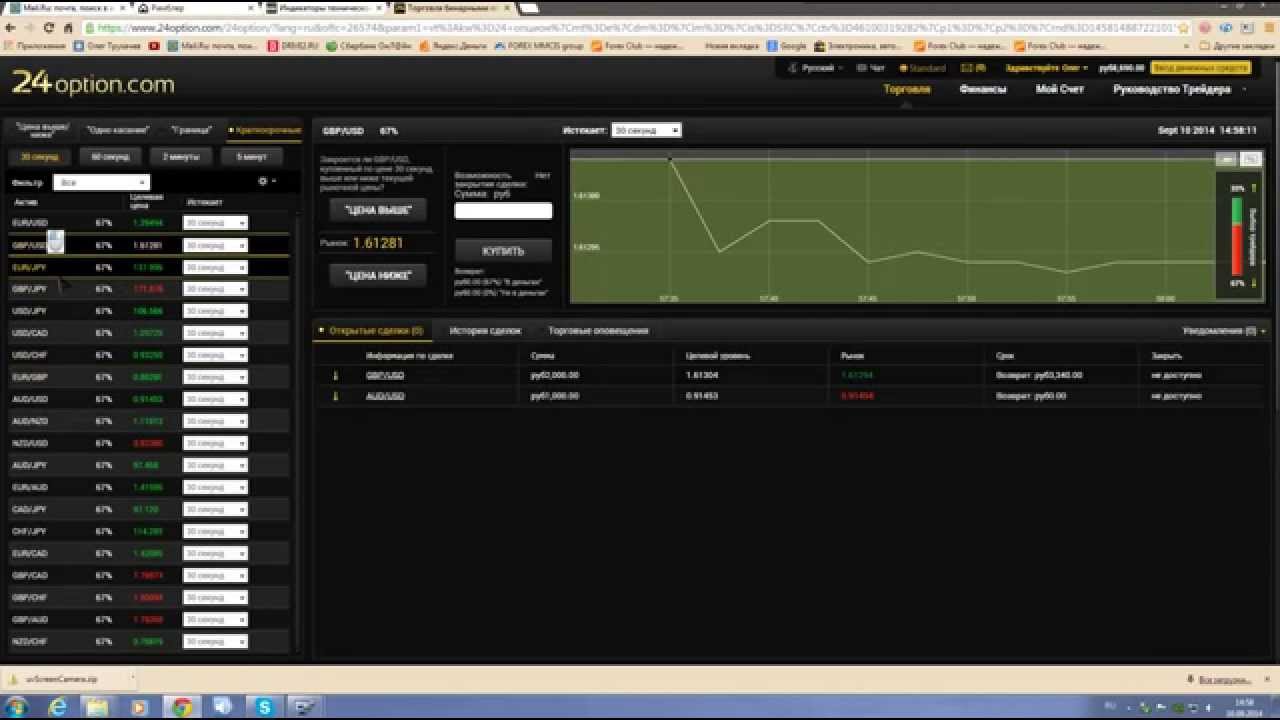Open 'Мой Счет' main menu item
The image size is (1280, 720).
1059,89
